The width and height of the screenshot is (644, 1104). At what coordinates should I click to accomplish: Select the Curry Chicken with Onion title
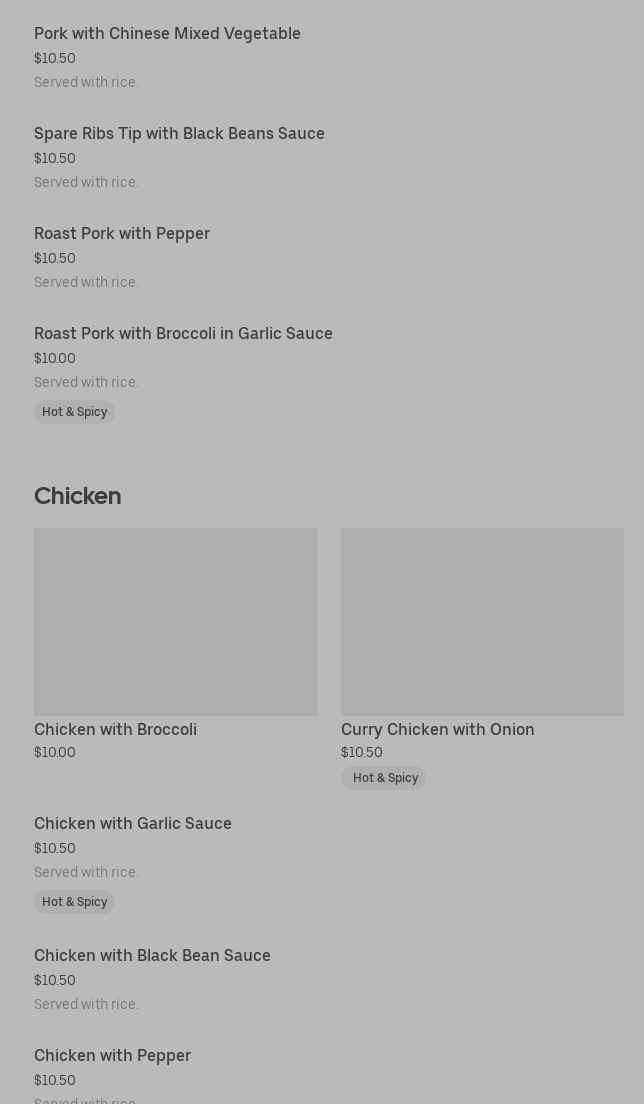pyautogui.click(x=437, y=730)
